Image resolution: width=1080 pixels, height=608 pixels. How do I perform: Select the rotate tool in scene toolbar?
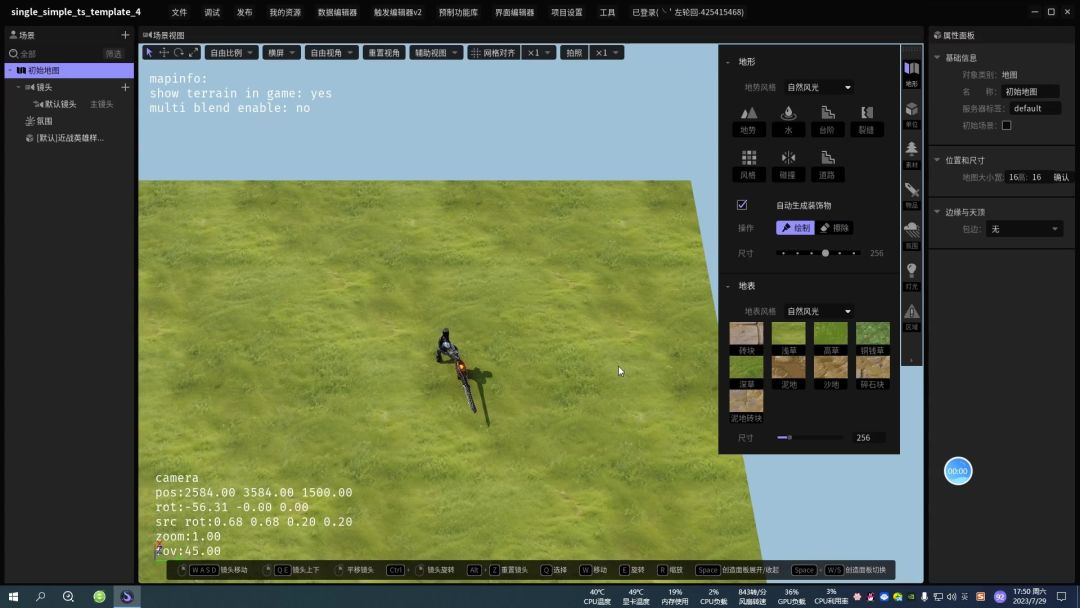(179, 53)
